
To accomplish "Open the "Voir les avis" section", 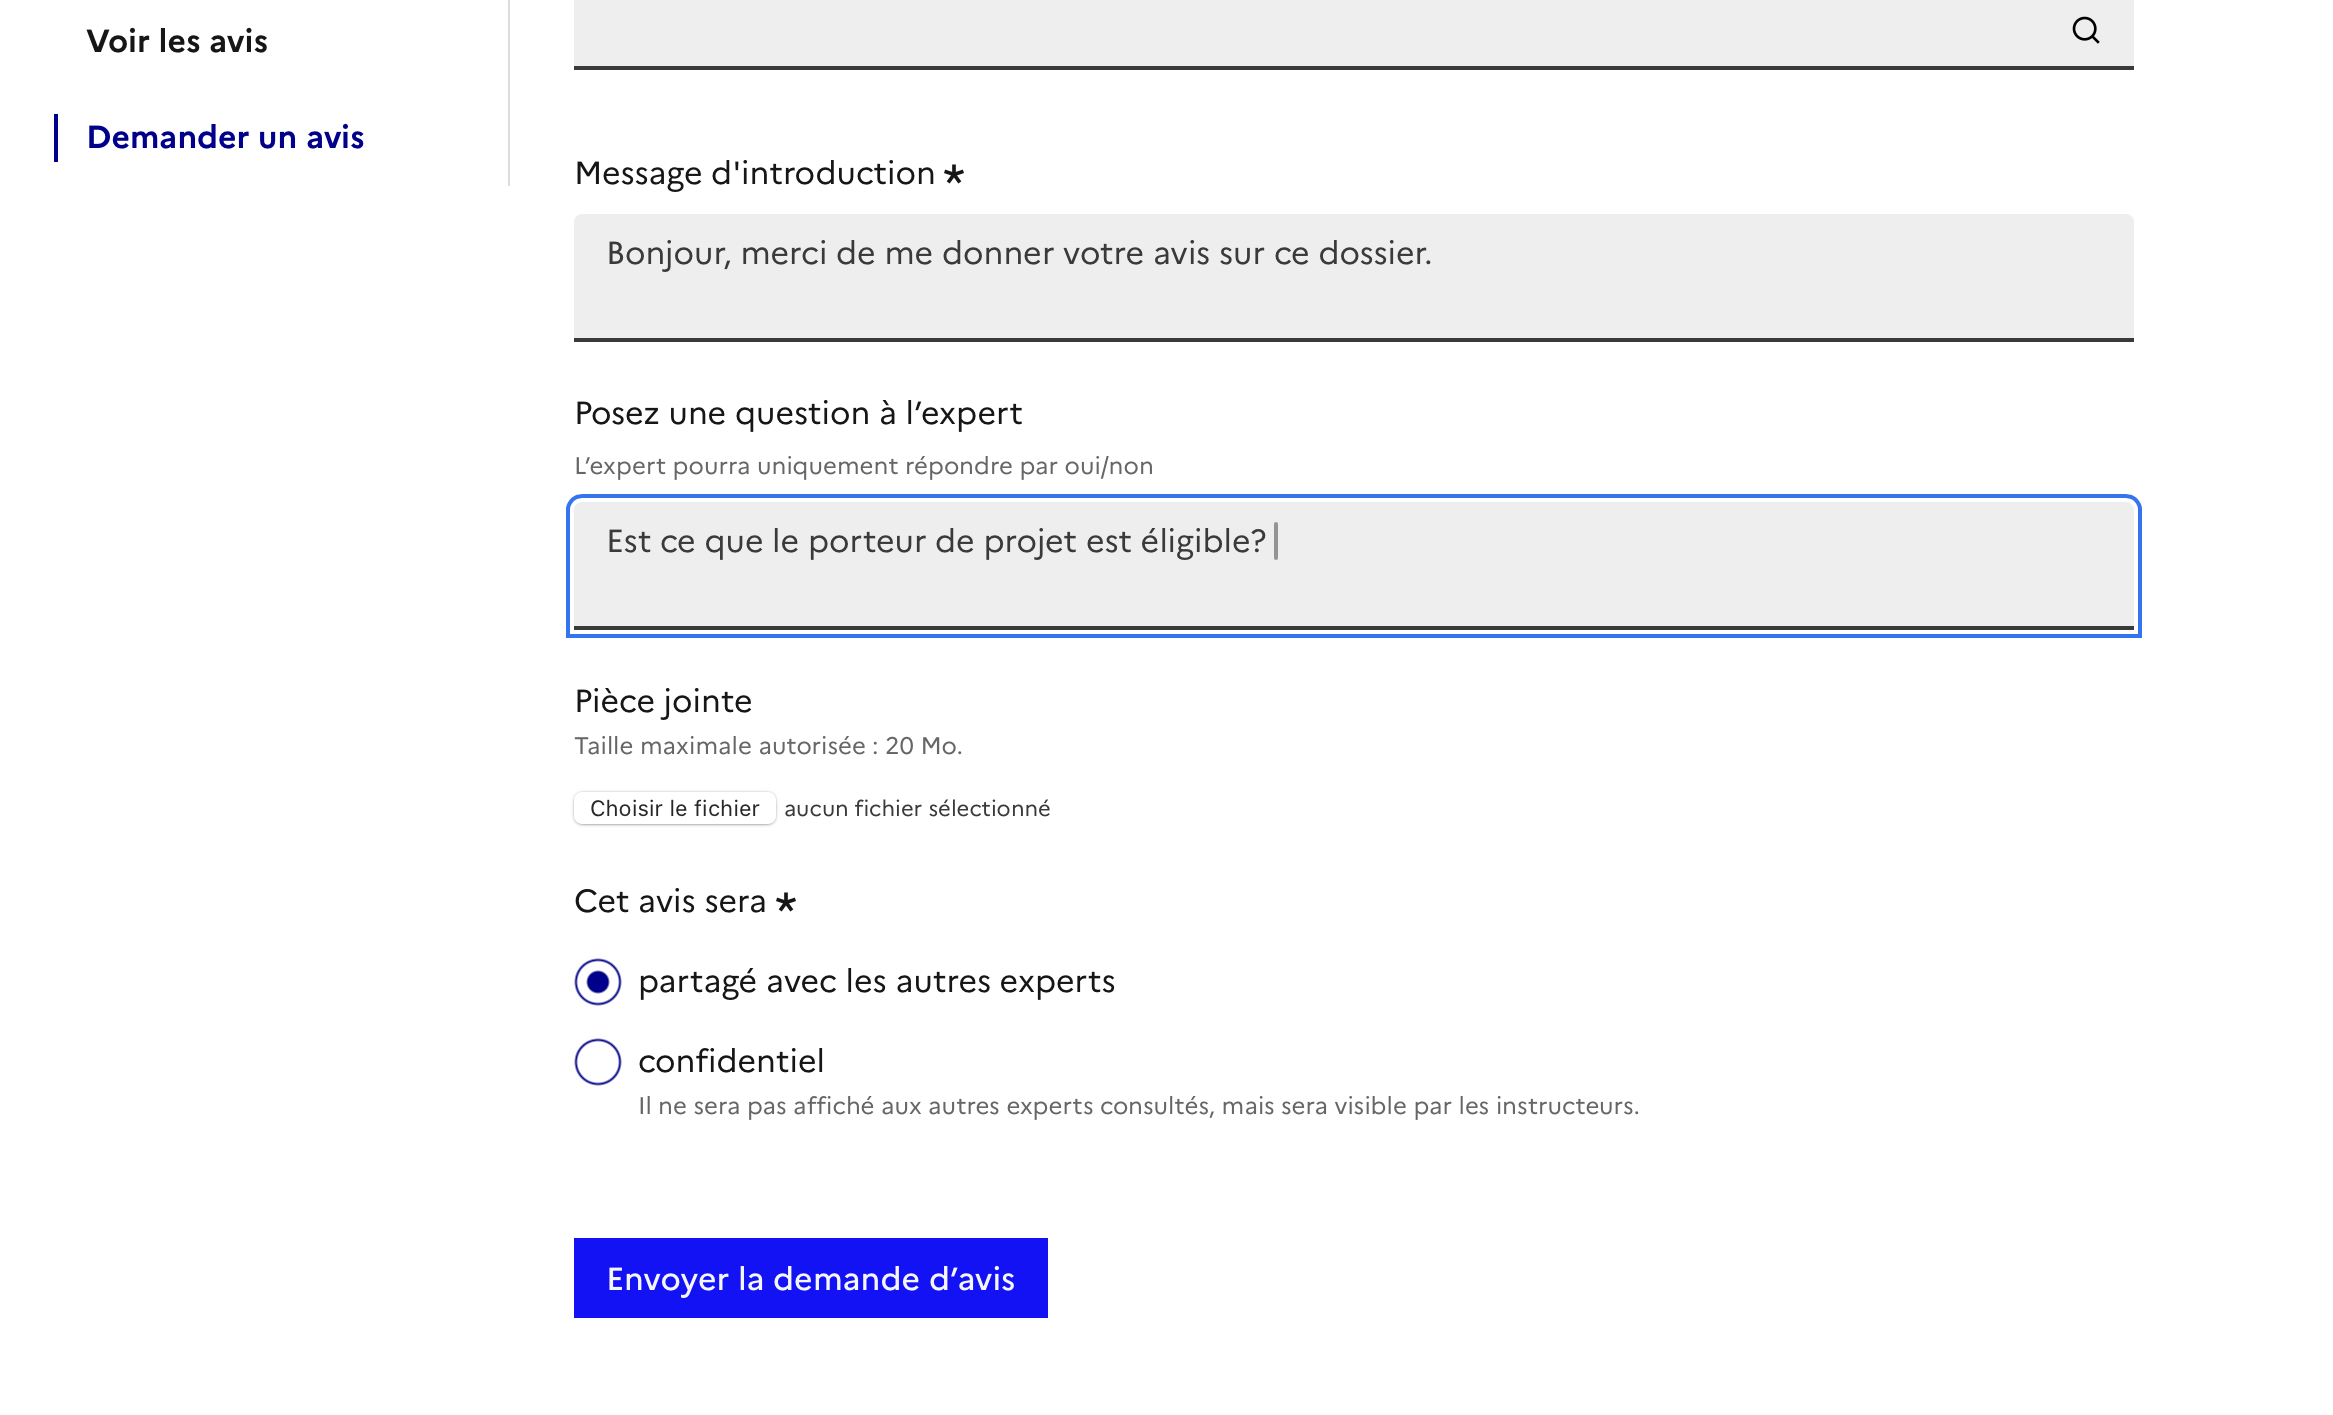I will click(177, 41).
